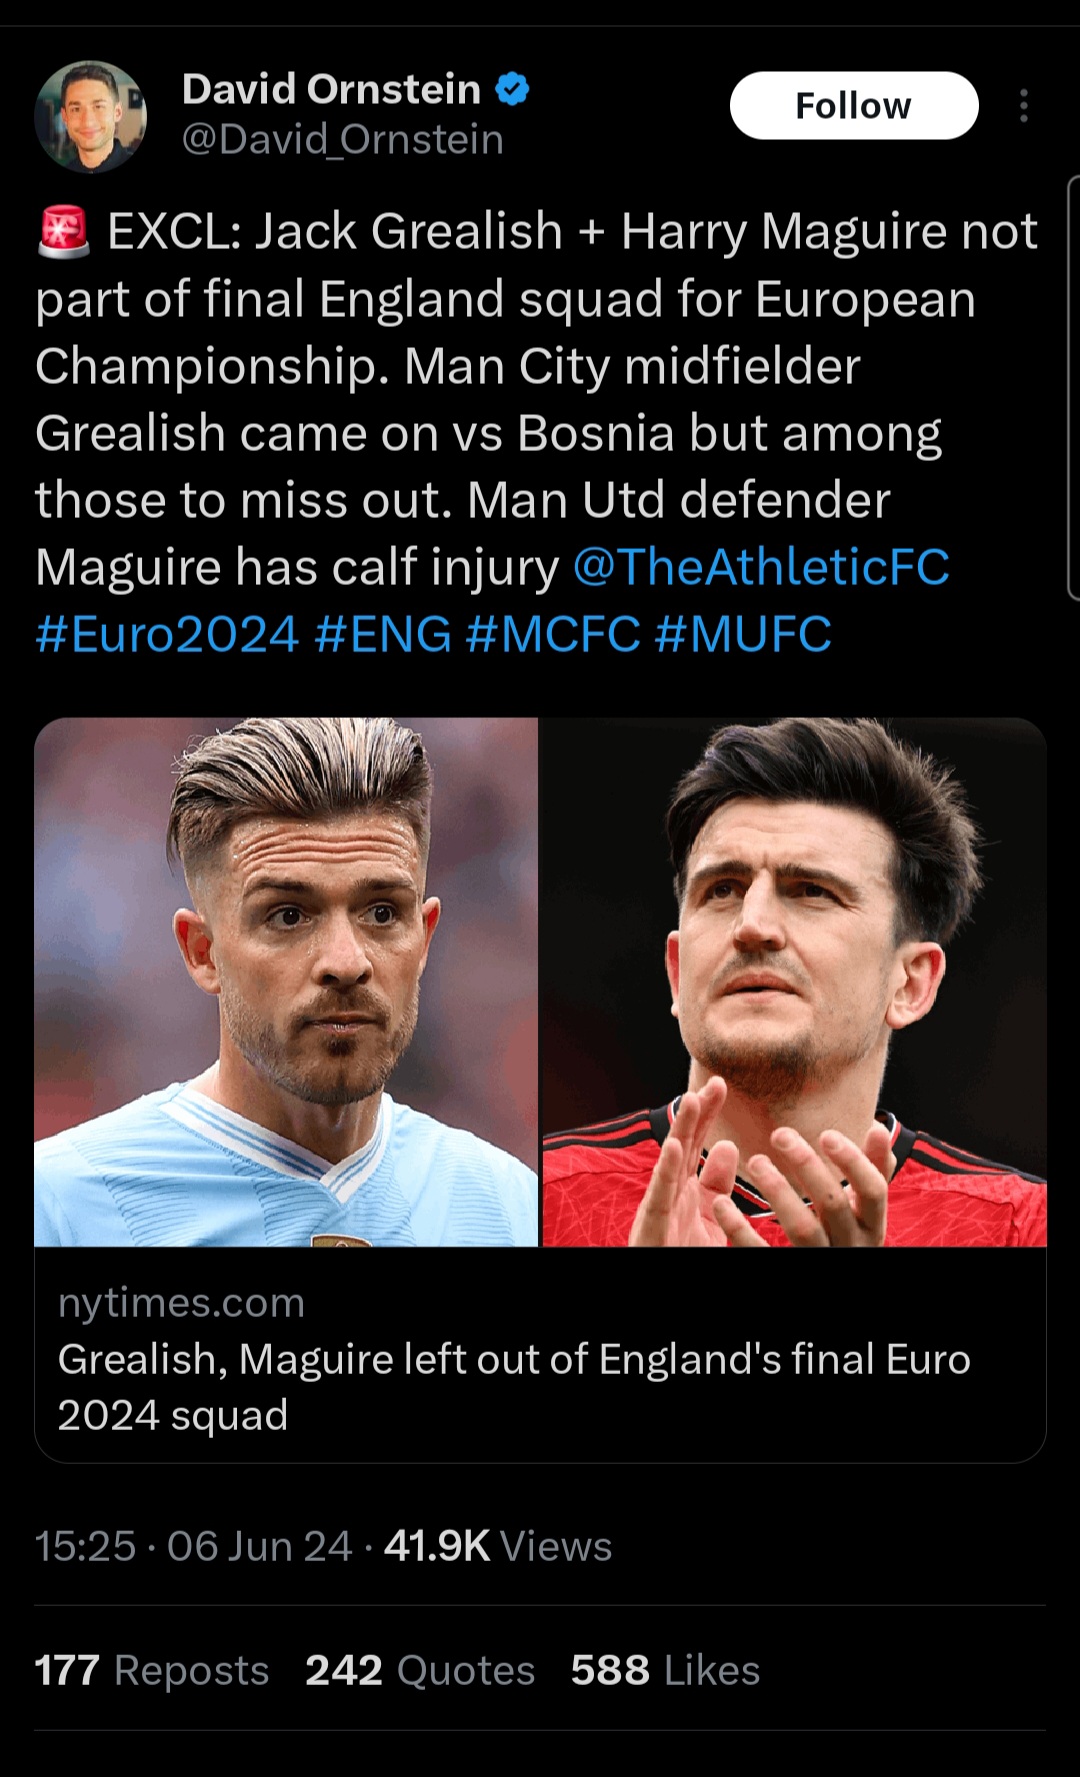Tap the 15:25 06 Jun 24 timestamp

(x=194, y=1546)
